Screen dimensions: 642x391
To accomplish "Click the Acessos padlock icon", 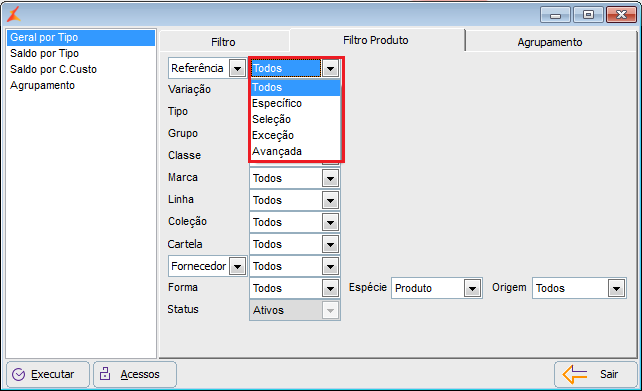I will click(x=105, y=373).
